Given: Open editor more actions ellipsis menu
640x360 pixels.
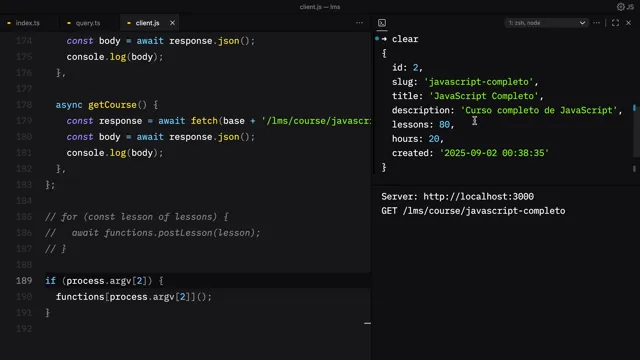Looking at the screenshot, I should pyautogui.click(x=359, y=23).
